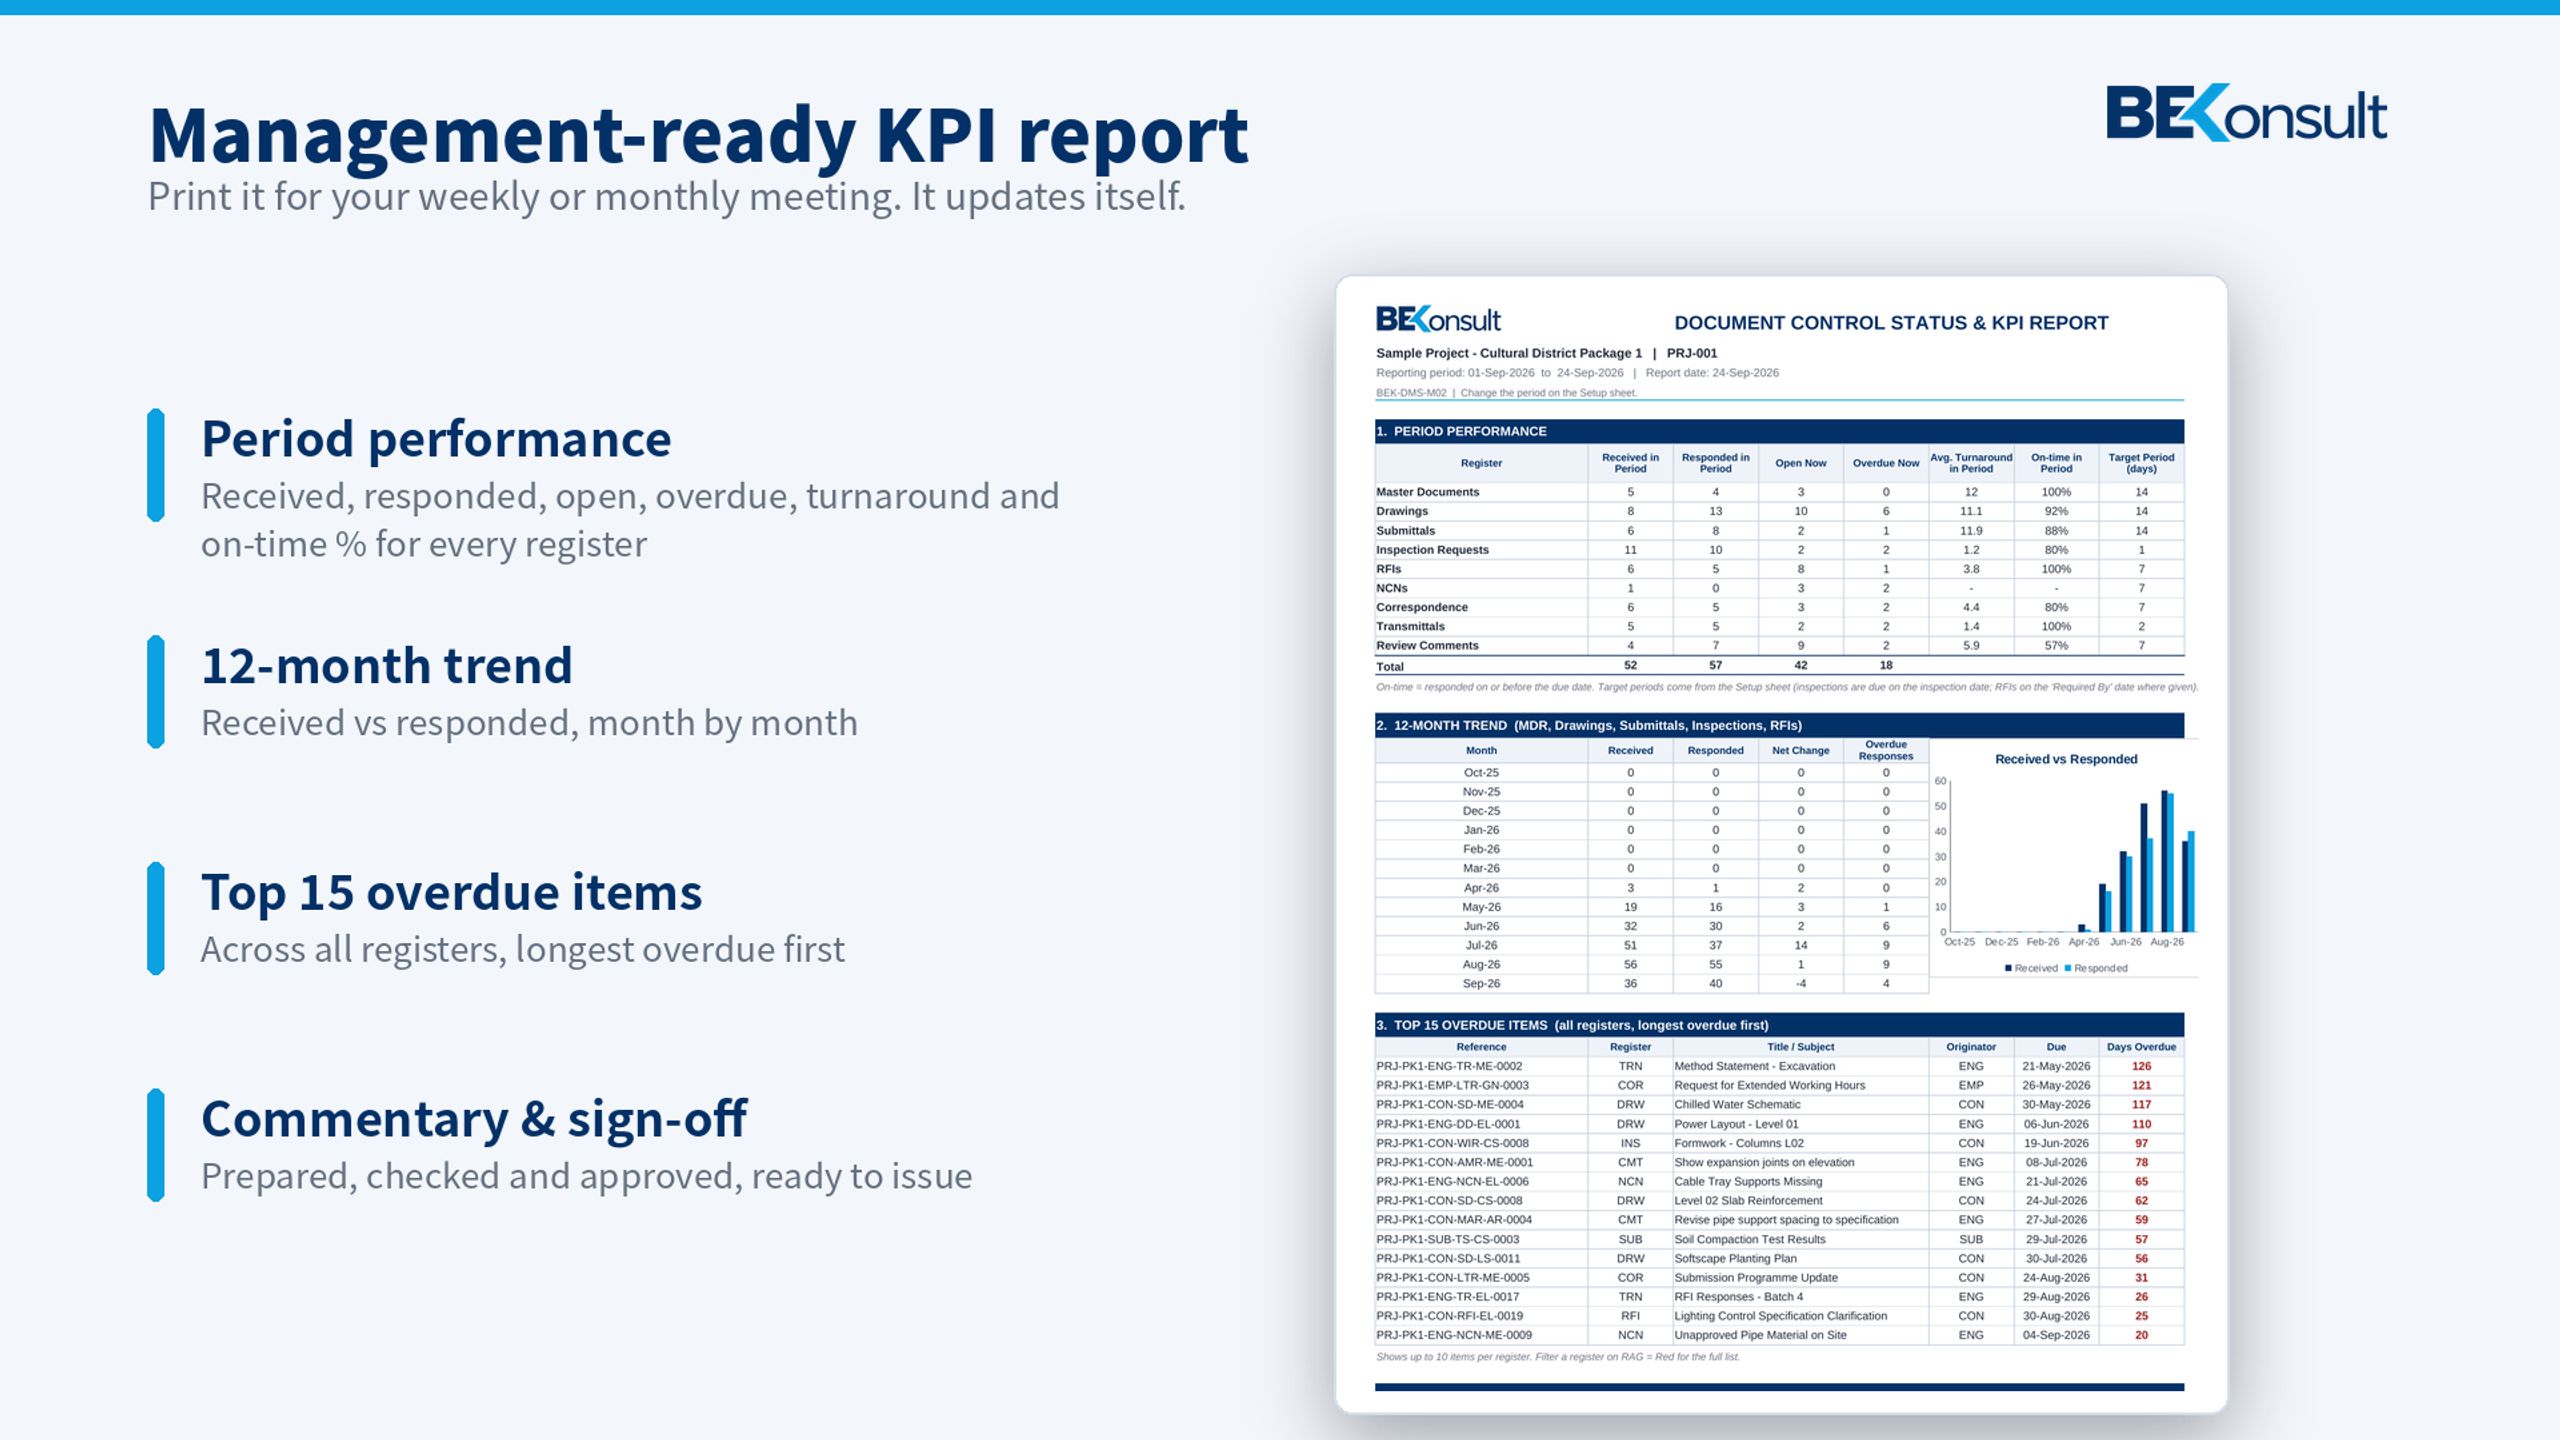Click the 12-month trend heading
This screenshot has width=2560, height=1440.
387,665
